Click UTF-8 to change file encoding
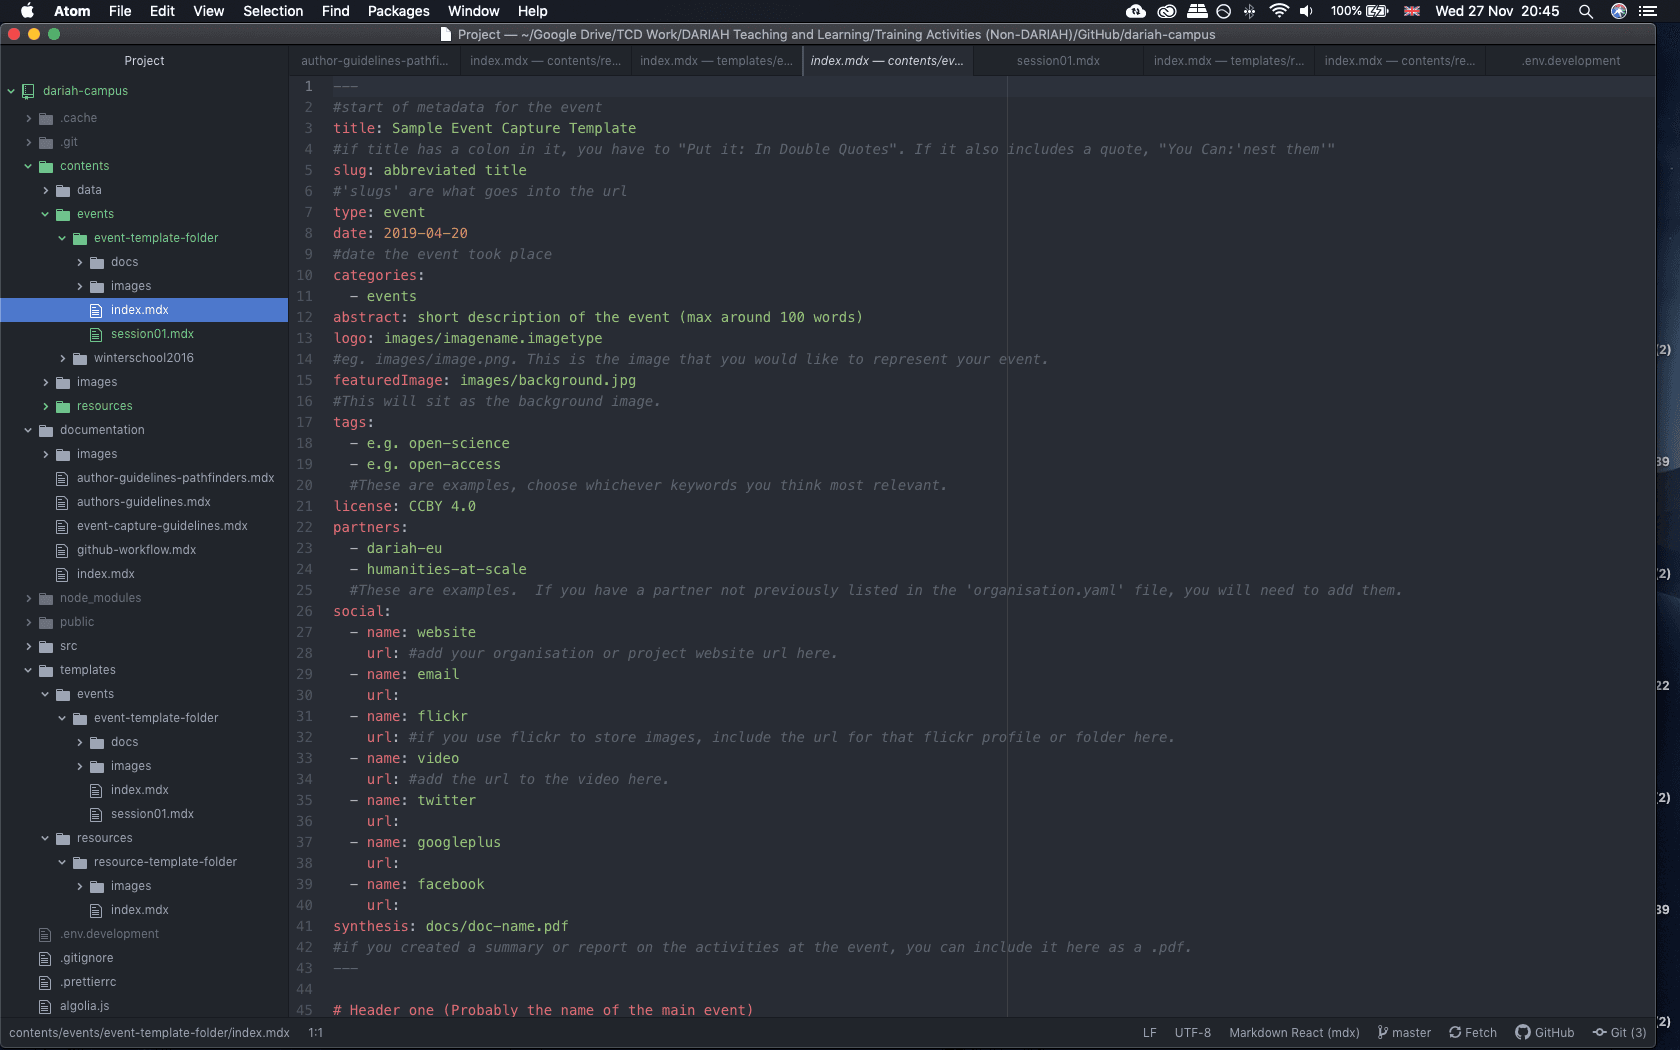 1191,1032
